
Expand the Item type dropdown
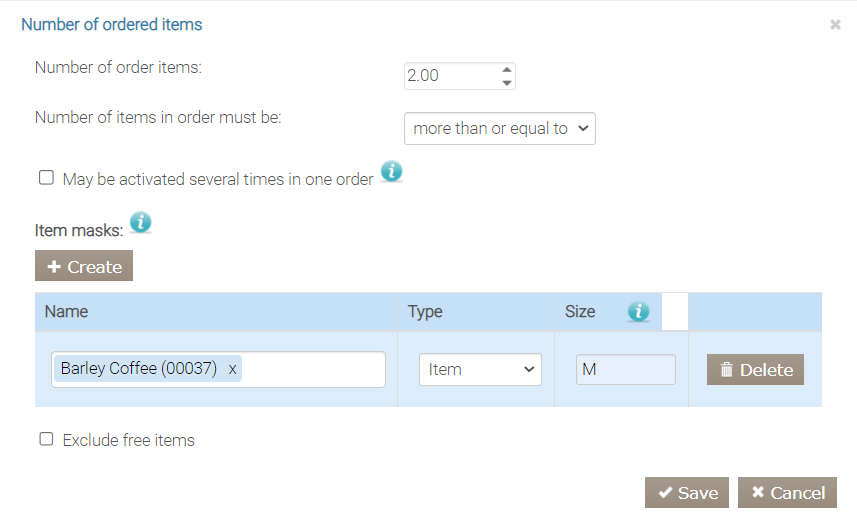coord(480,369)
